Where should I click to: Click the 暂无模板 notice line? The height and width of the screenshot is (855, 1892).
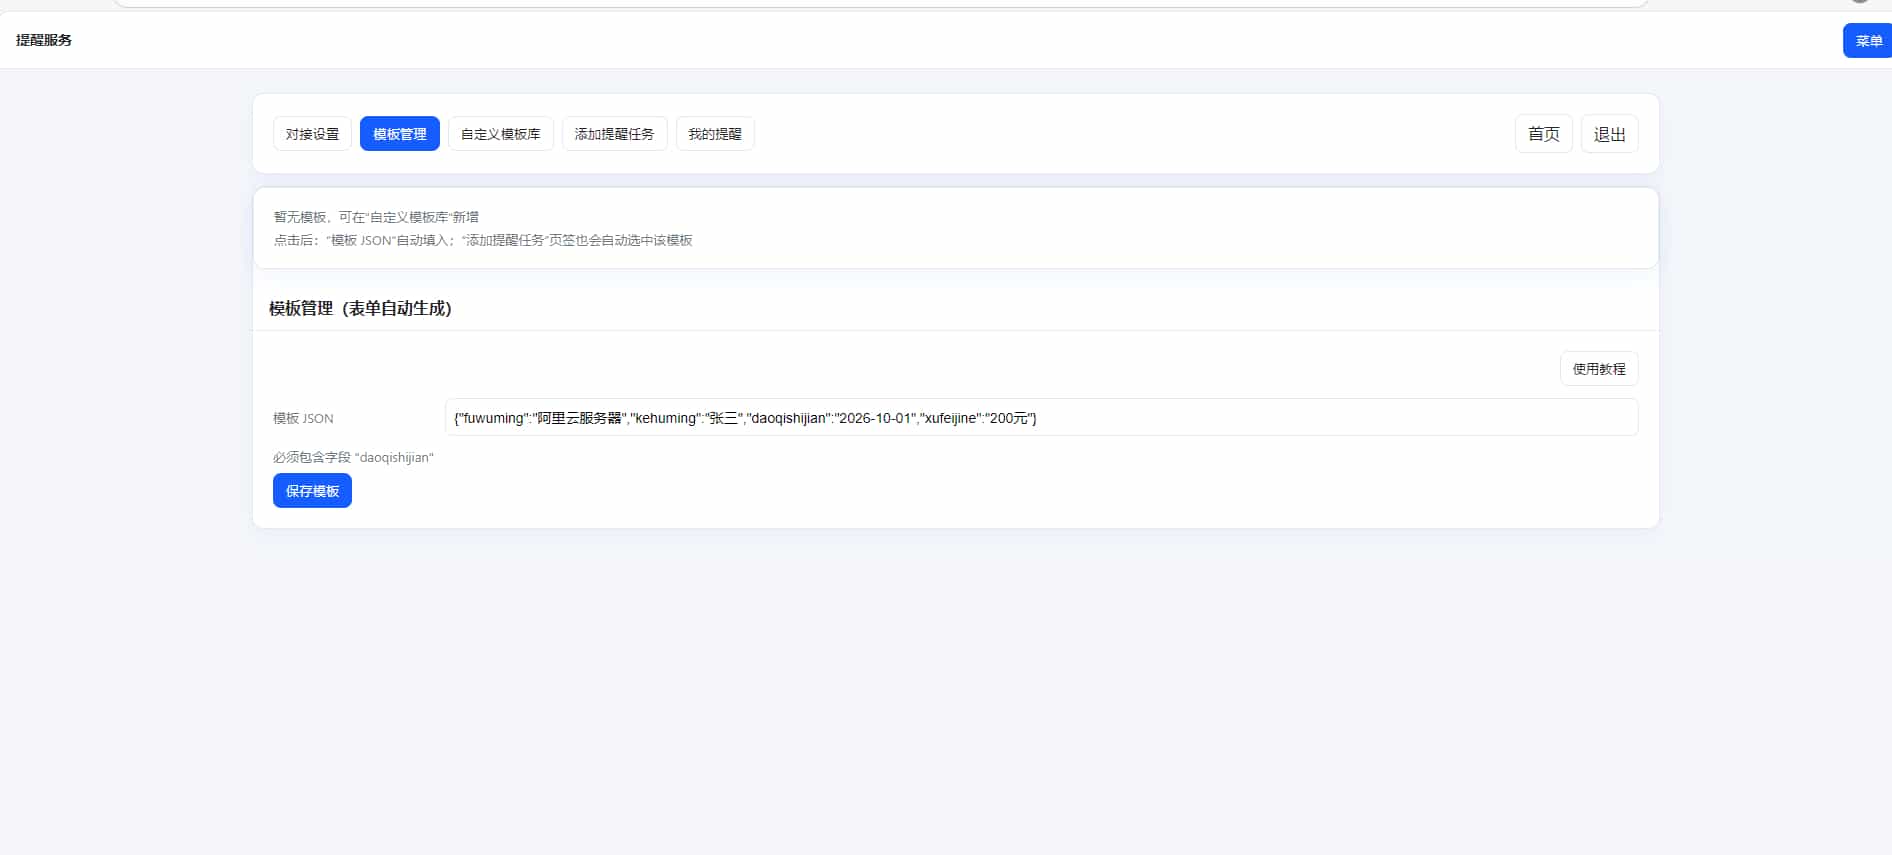[376, 217]
